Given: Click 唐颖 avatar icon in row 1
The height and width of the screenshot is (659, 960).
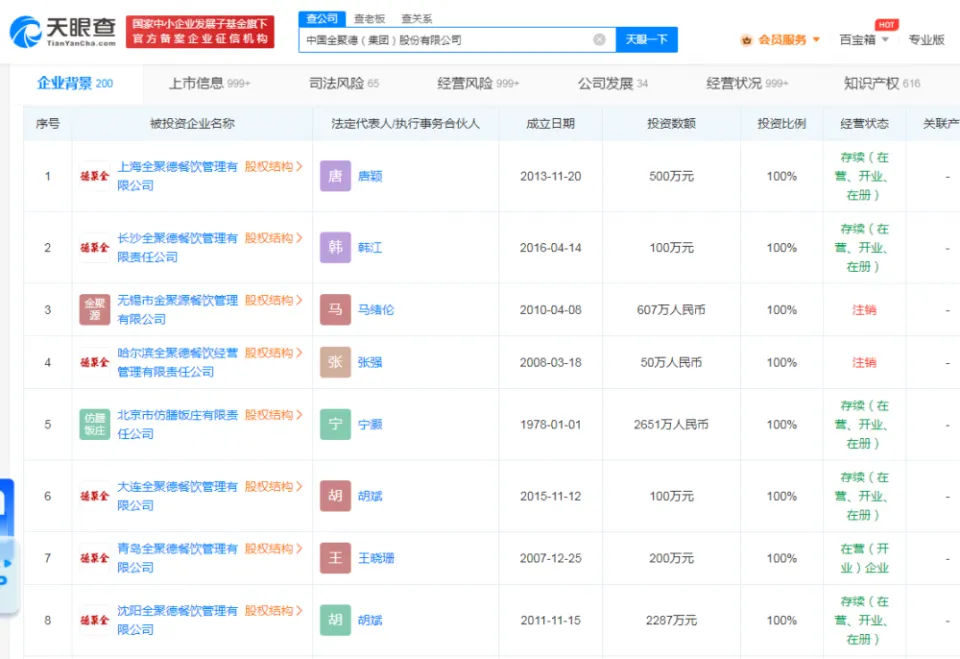Looking at the screenshot, I should click(335, 176).
